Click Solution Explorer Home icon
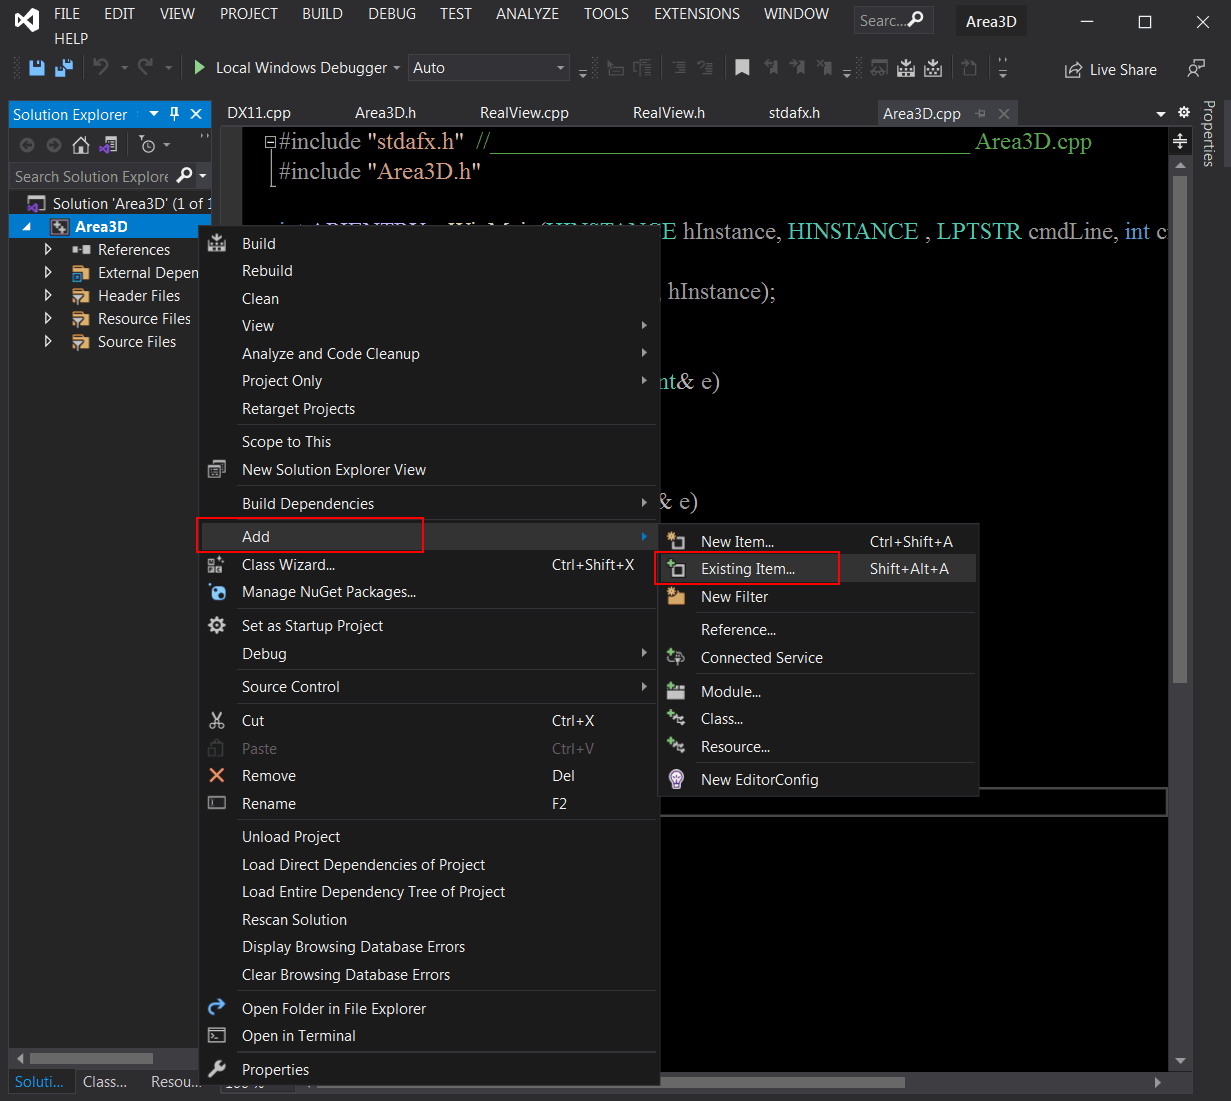Image resolution: width=1231 pixels, height=1101 pixels. click(x=81, y=145)
